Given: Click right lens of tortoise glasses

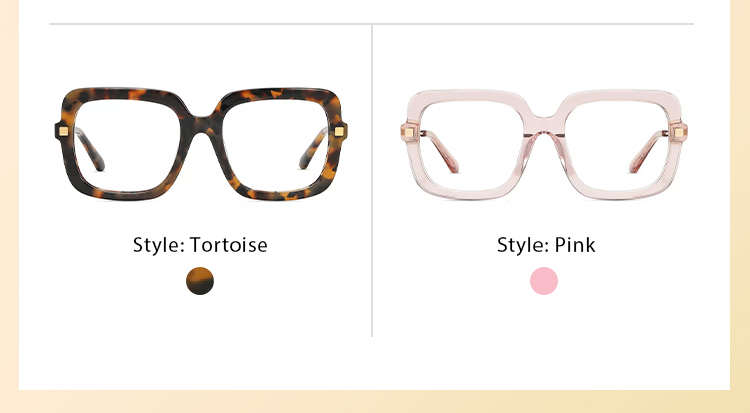Looking at the screenshot, I should pyautogui.click(x=276, y=145).
